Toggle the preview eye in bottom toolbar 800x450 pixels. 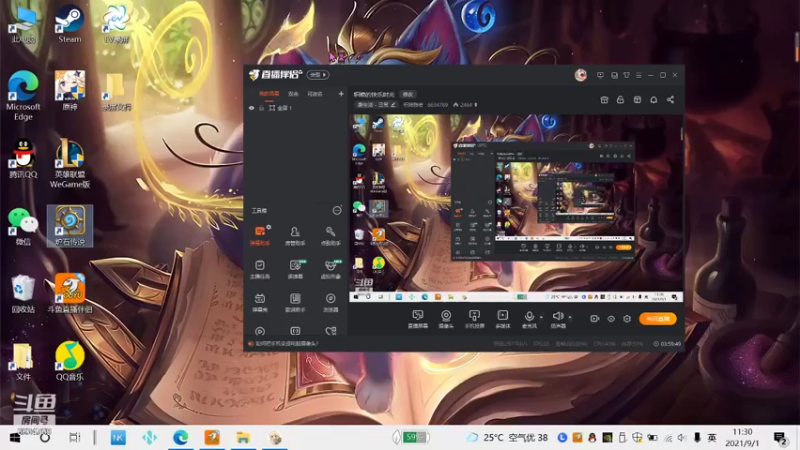coord(611,319)
